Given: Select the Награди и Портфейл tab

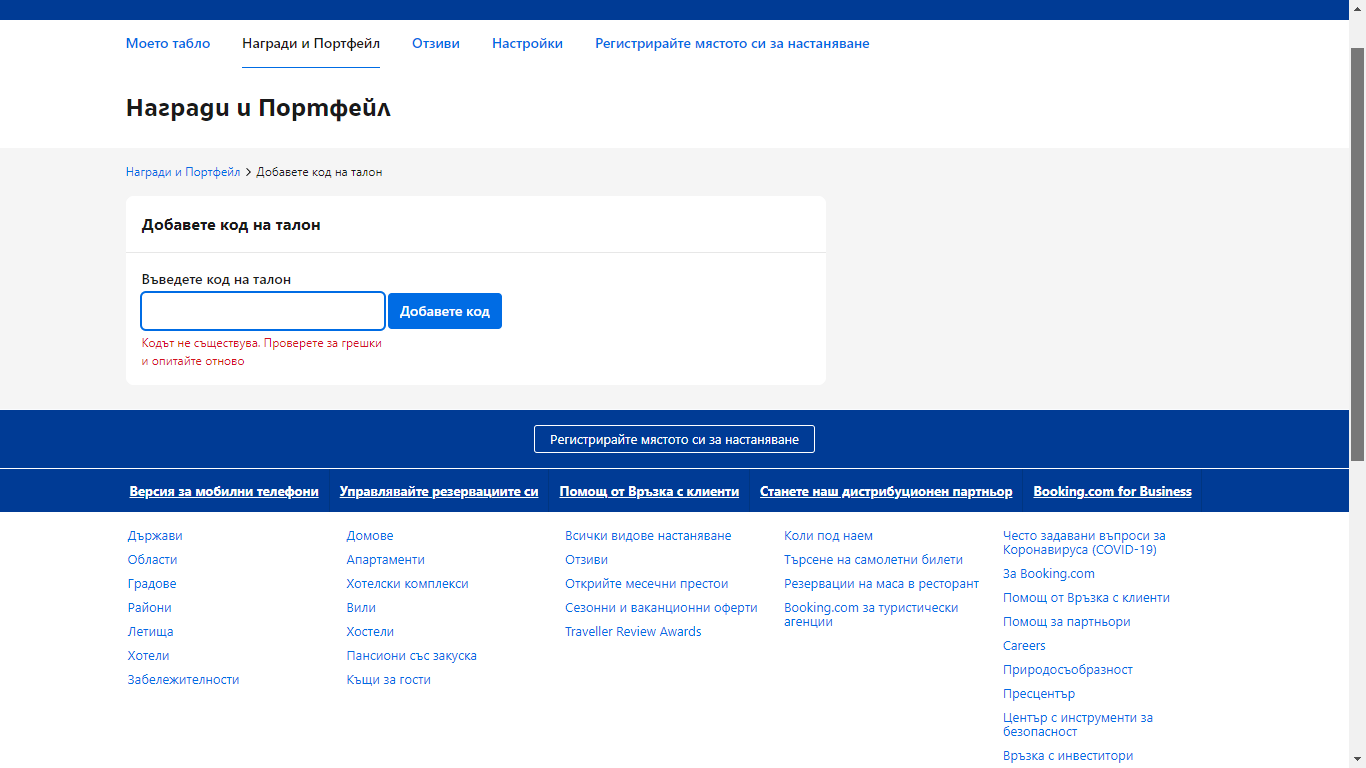Looking at the screenshot, I should click(x=310, y=44).
